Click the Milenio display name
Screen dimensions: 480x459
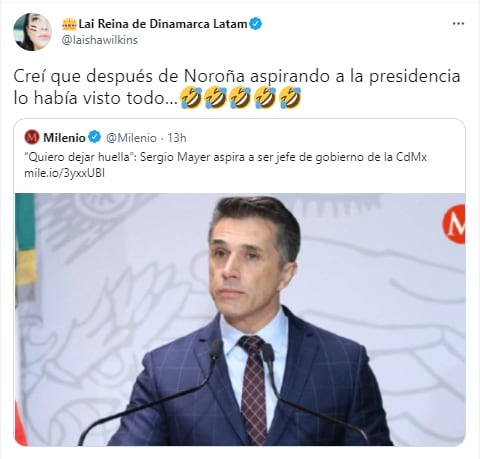(64, 138)
